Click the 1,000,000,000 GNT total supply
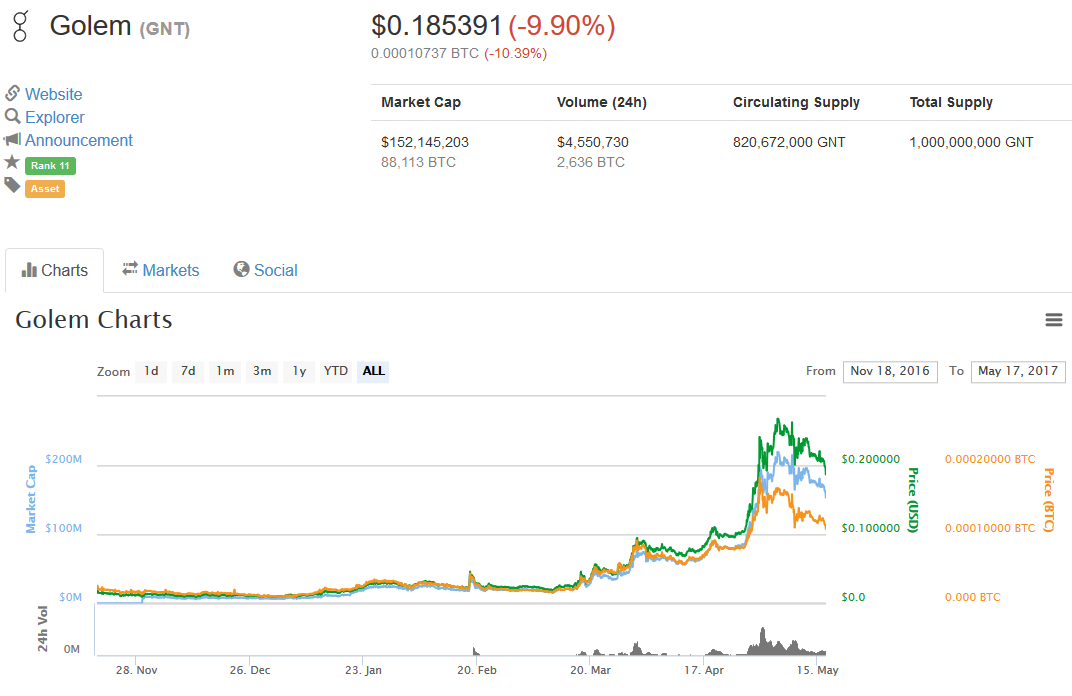This screenshot has height=696, width=1072. tap(971, 142)
